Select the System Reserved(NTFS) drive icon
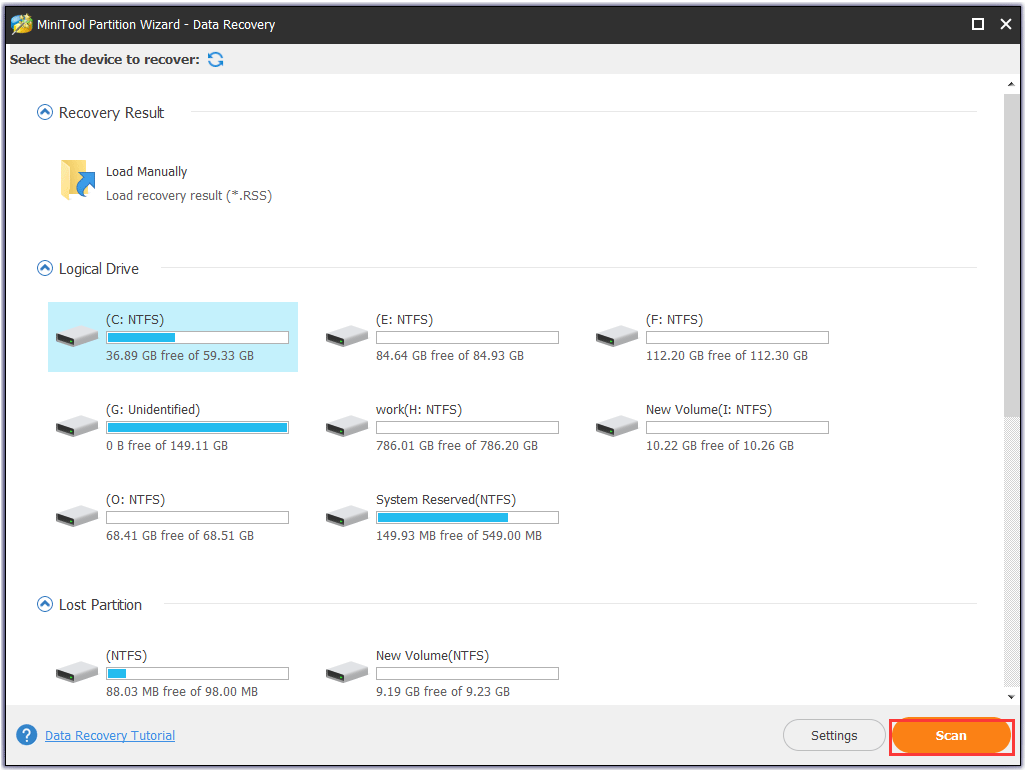The width and height of the screenshot is (1025, 772). (x=347, y=516)
